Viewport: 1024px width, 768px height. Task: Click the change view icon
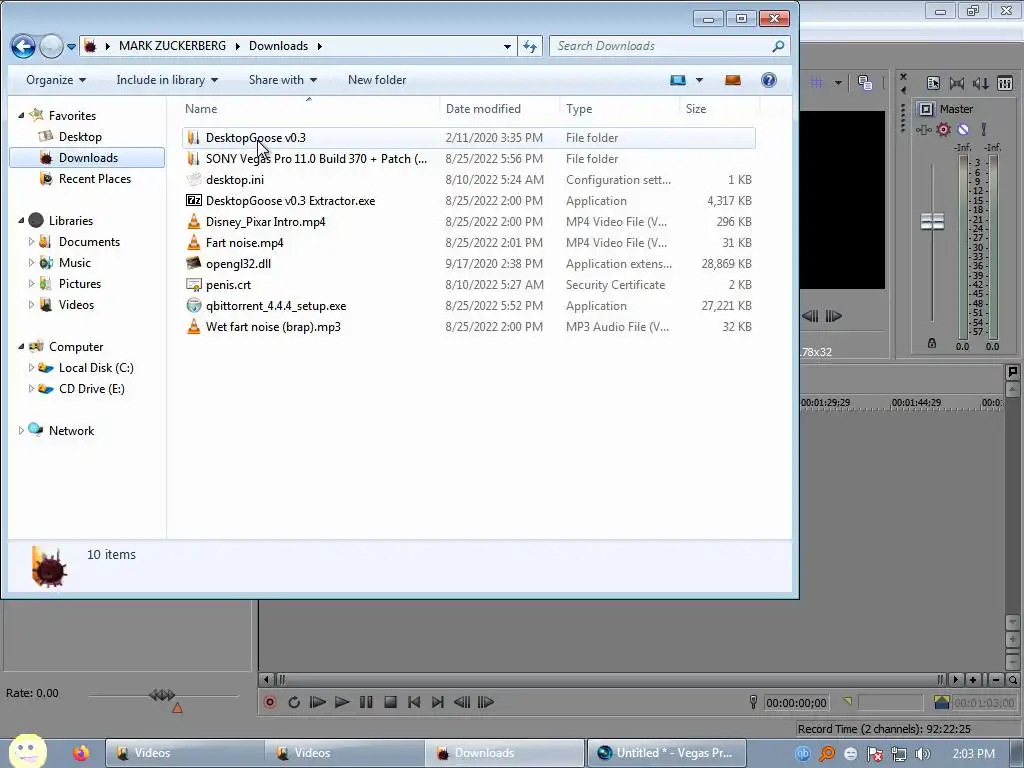pyautogui.click(x=678, y=80)
